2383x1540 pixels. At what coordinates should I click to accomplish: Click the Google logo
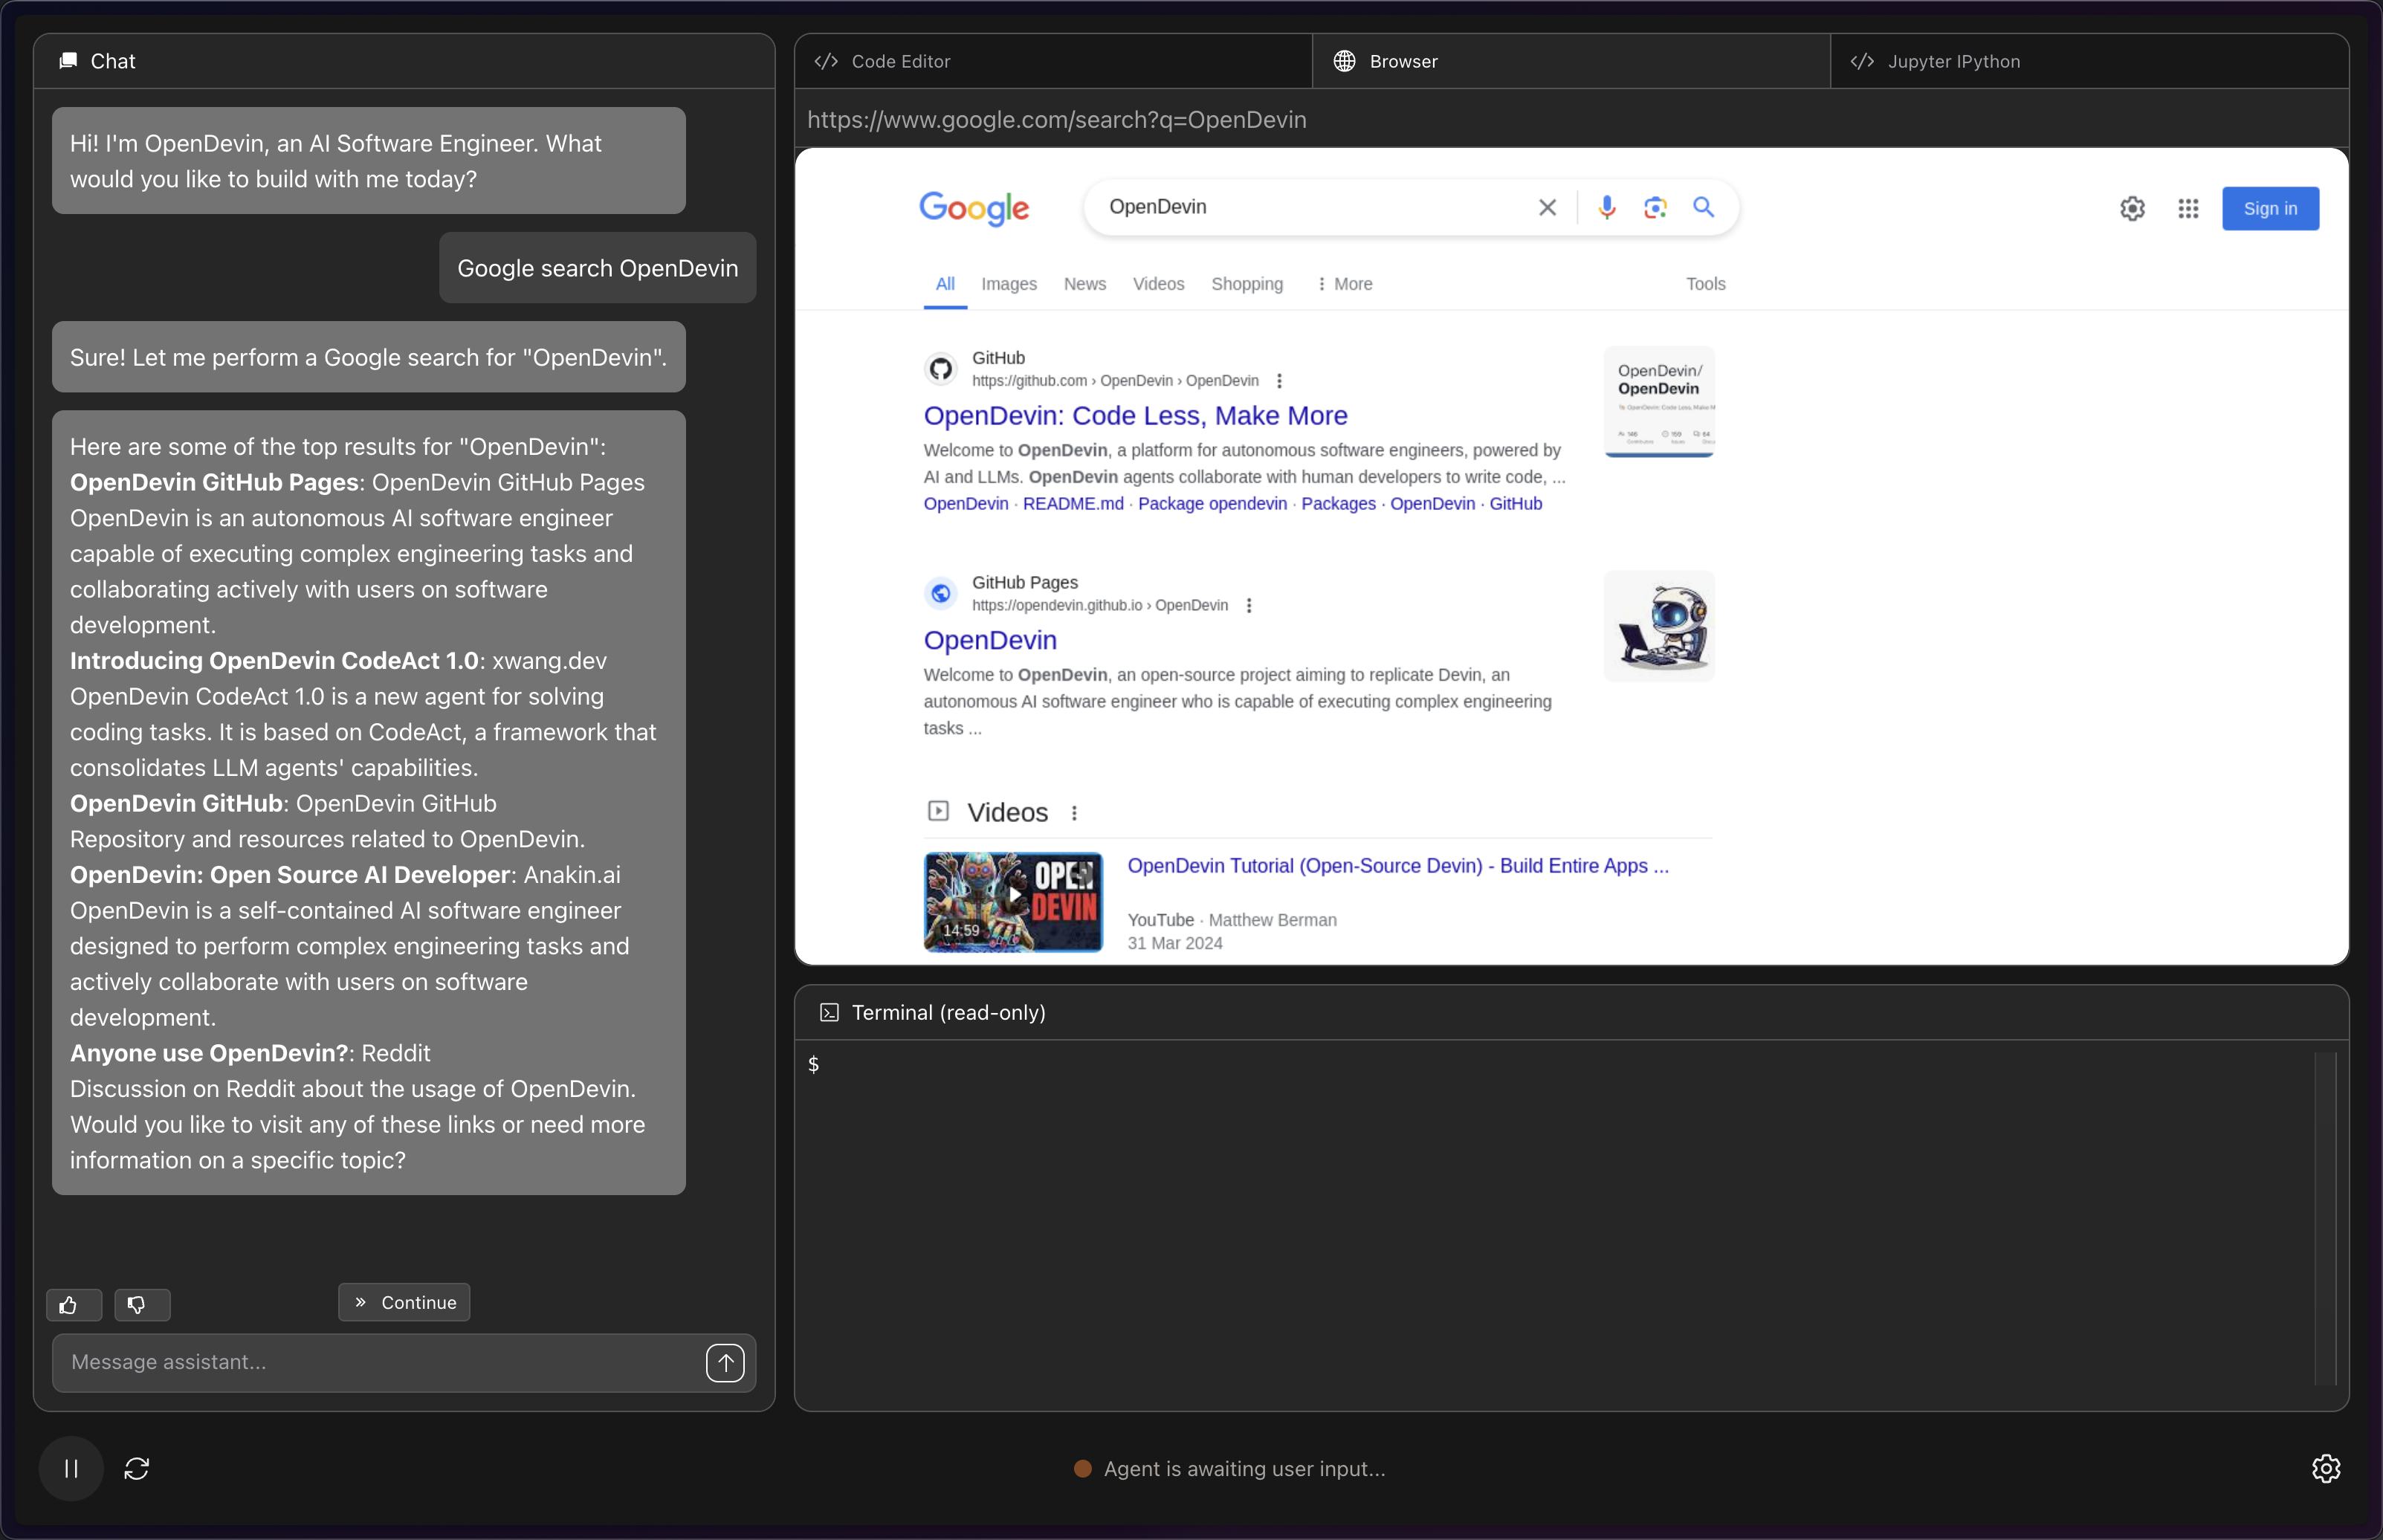(x=974, y=208)
